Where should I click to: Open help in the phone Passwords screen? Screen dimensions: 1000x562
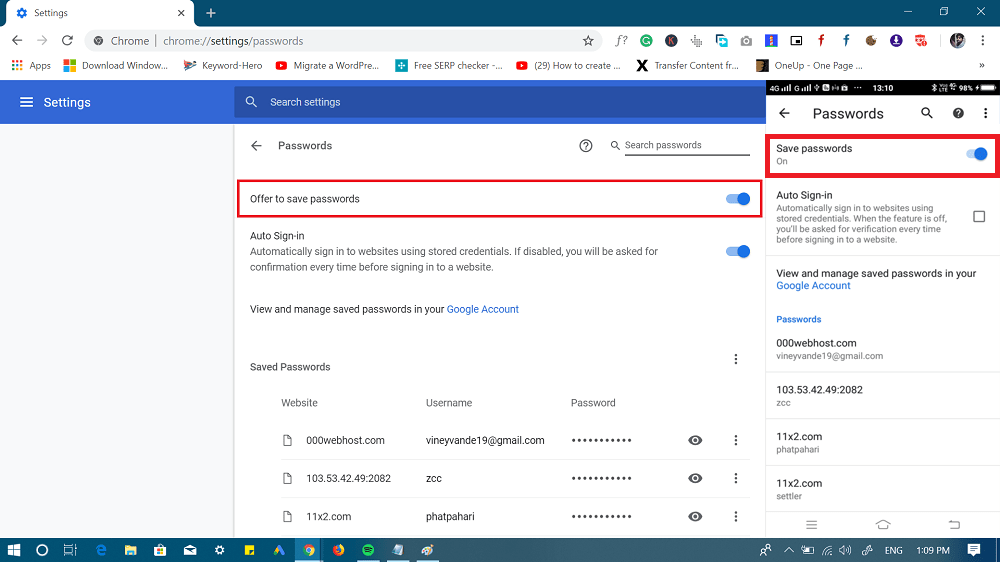958,113
